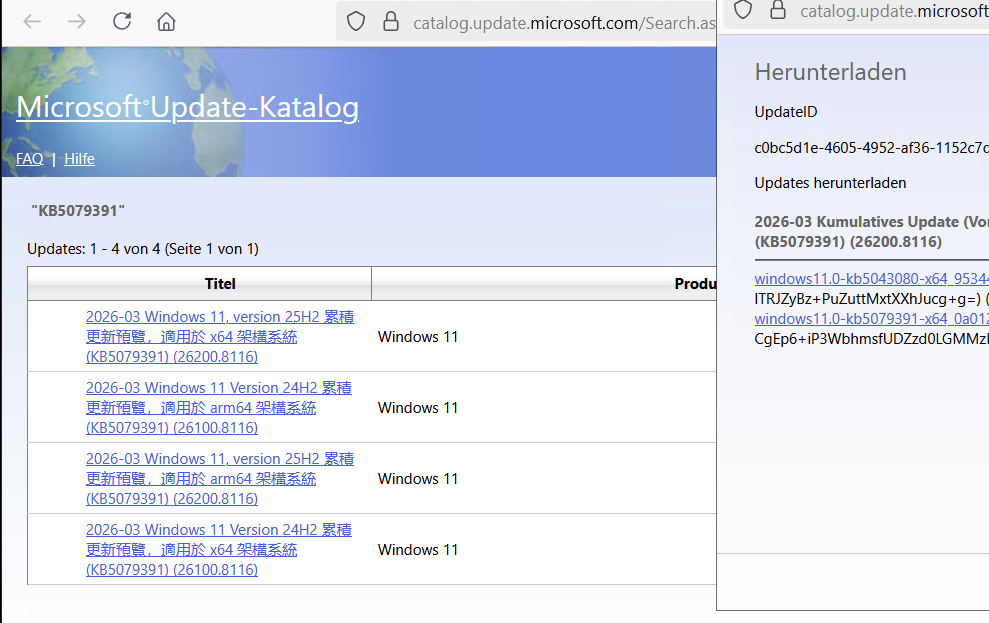Reload the current catalog page

coord(122,21)
